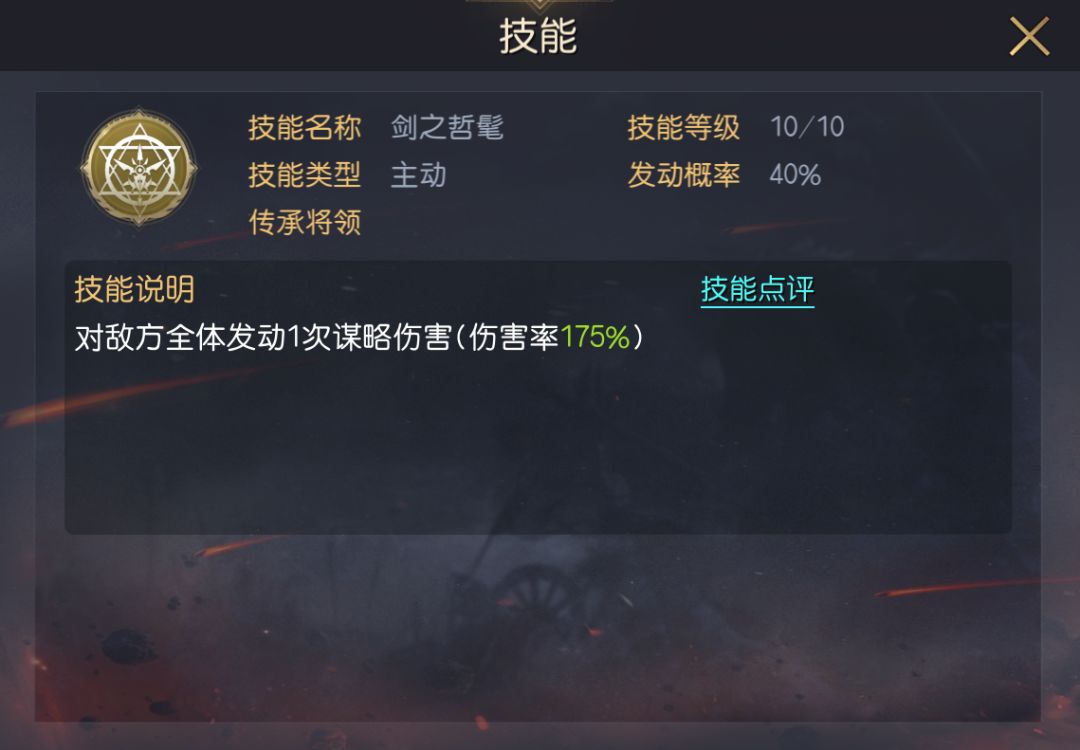Click the 技能说明 section heading
Image resolution: width=1080 pixels, height=750 pixels.
click(134, 289)
